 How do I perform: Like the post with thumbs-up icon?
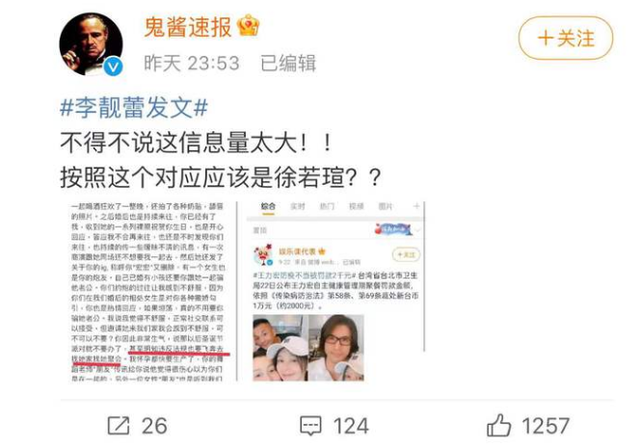[x=498, y=425]
